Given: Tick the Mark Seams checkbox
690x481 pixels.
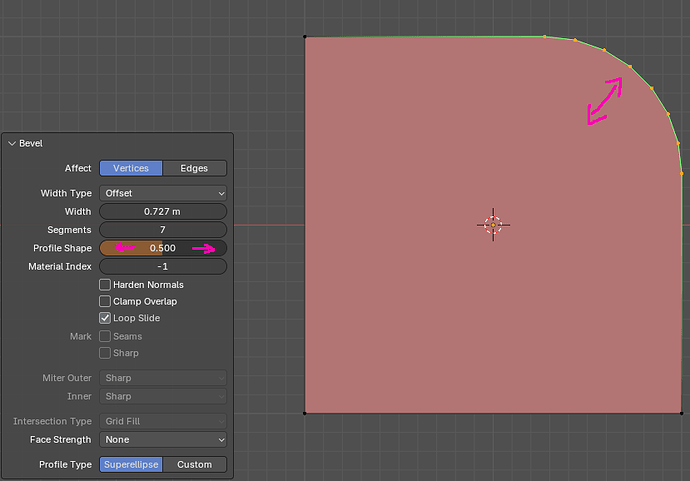Looking at the screenshot, I should pos(105,336).
